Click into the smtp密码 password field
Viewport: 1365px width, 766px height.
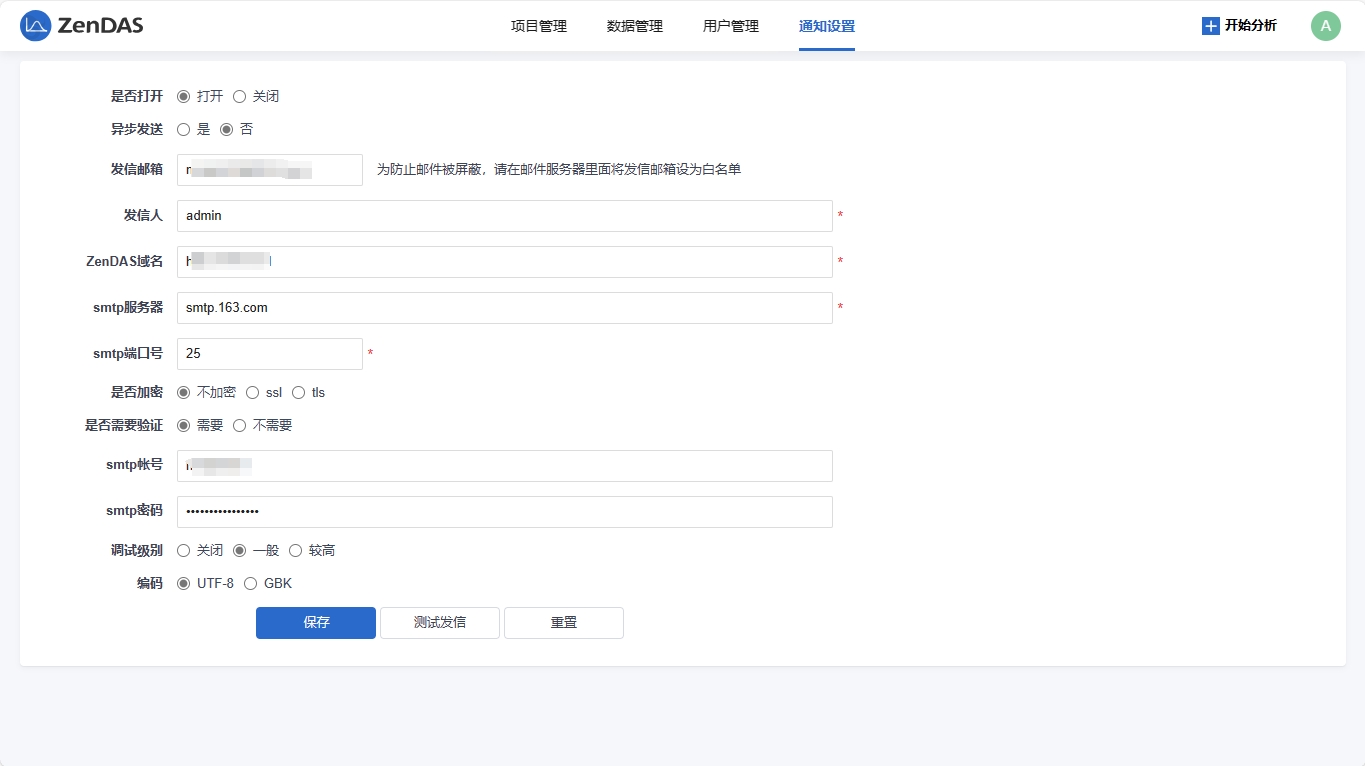click(x=504, y=512)
